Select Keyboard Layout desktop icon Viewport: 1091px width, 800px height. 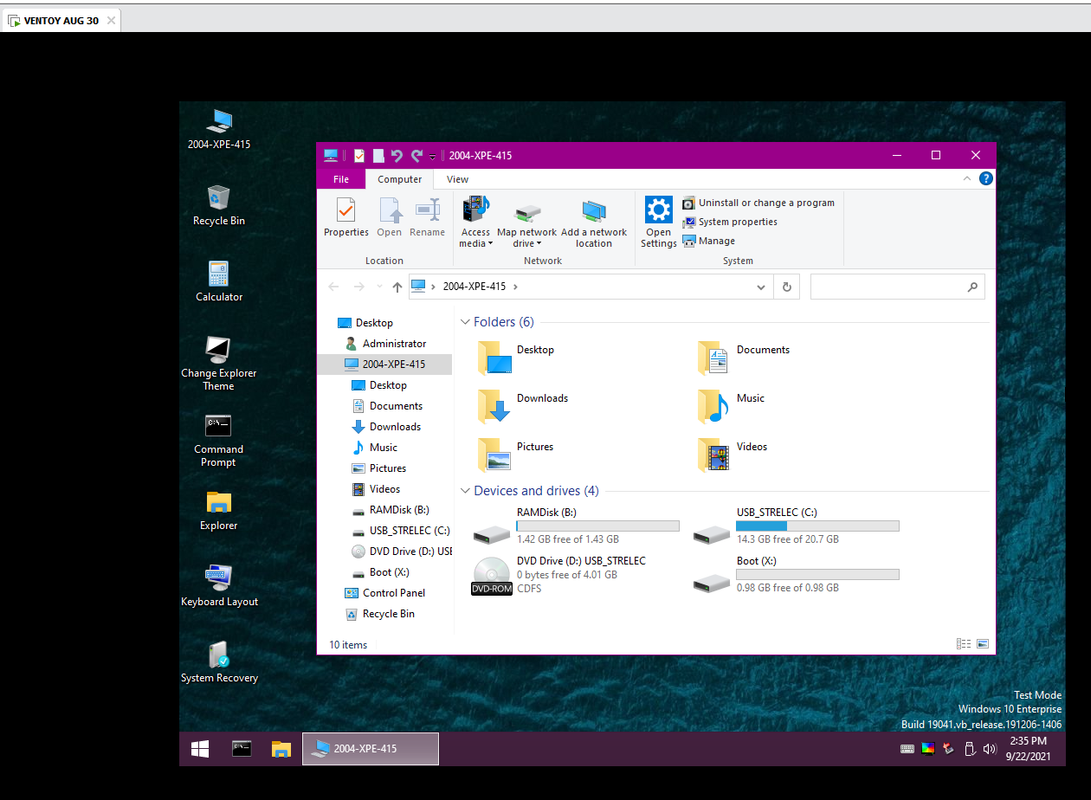(x=219, y=586)
